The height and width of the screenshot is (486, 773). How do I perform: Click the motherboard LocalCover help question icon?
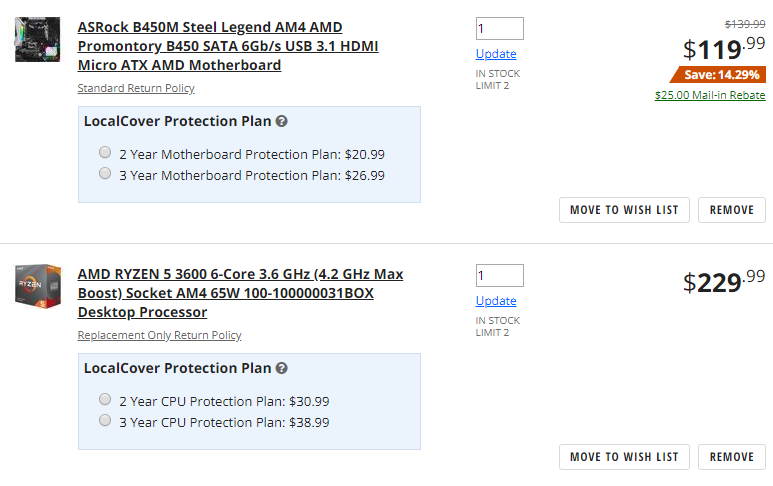pyautogui.click(x=281, y=121)
